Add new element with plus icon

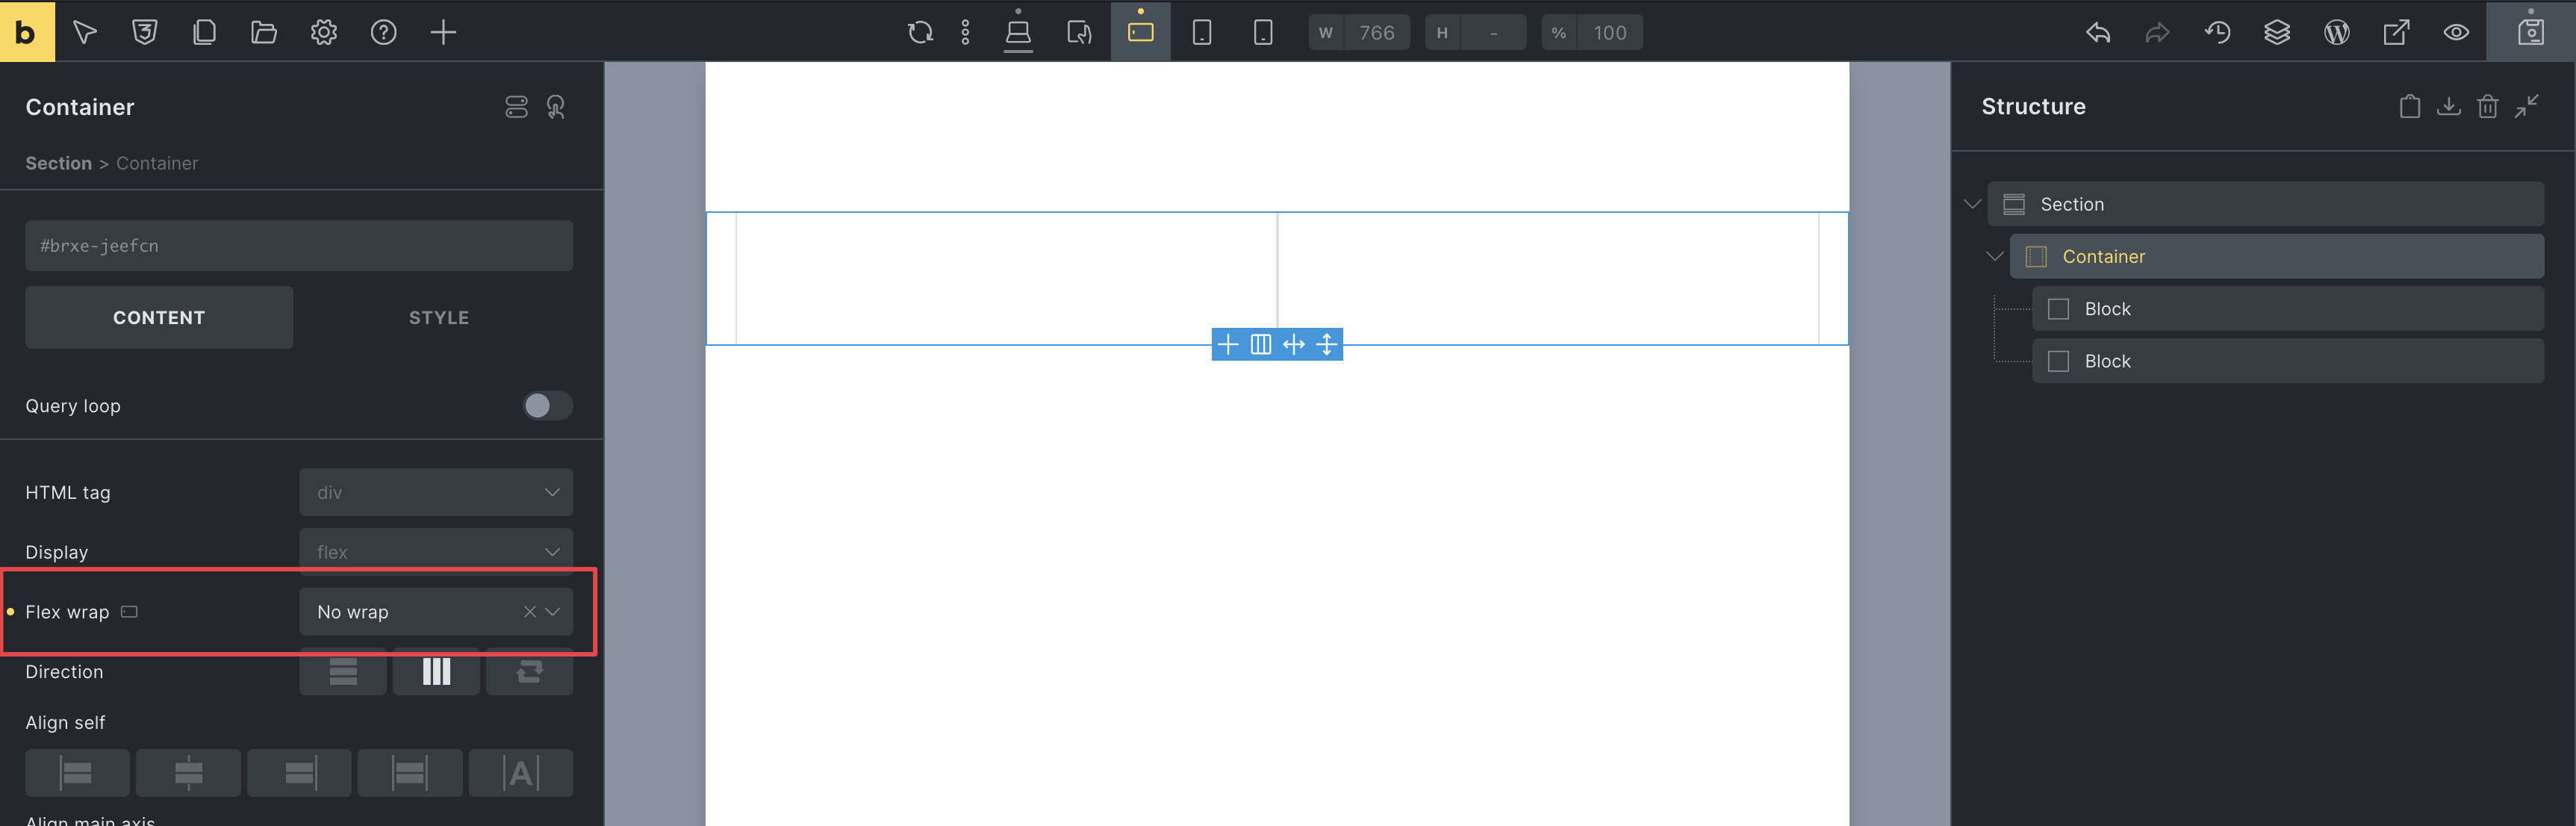[x=443, y=32]
